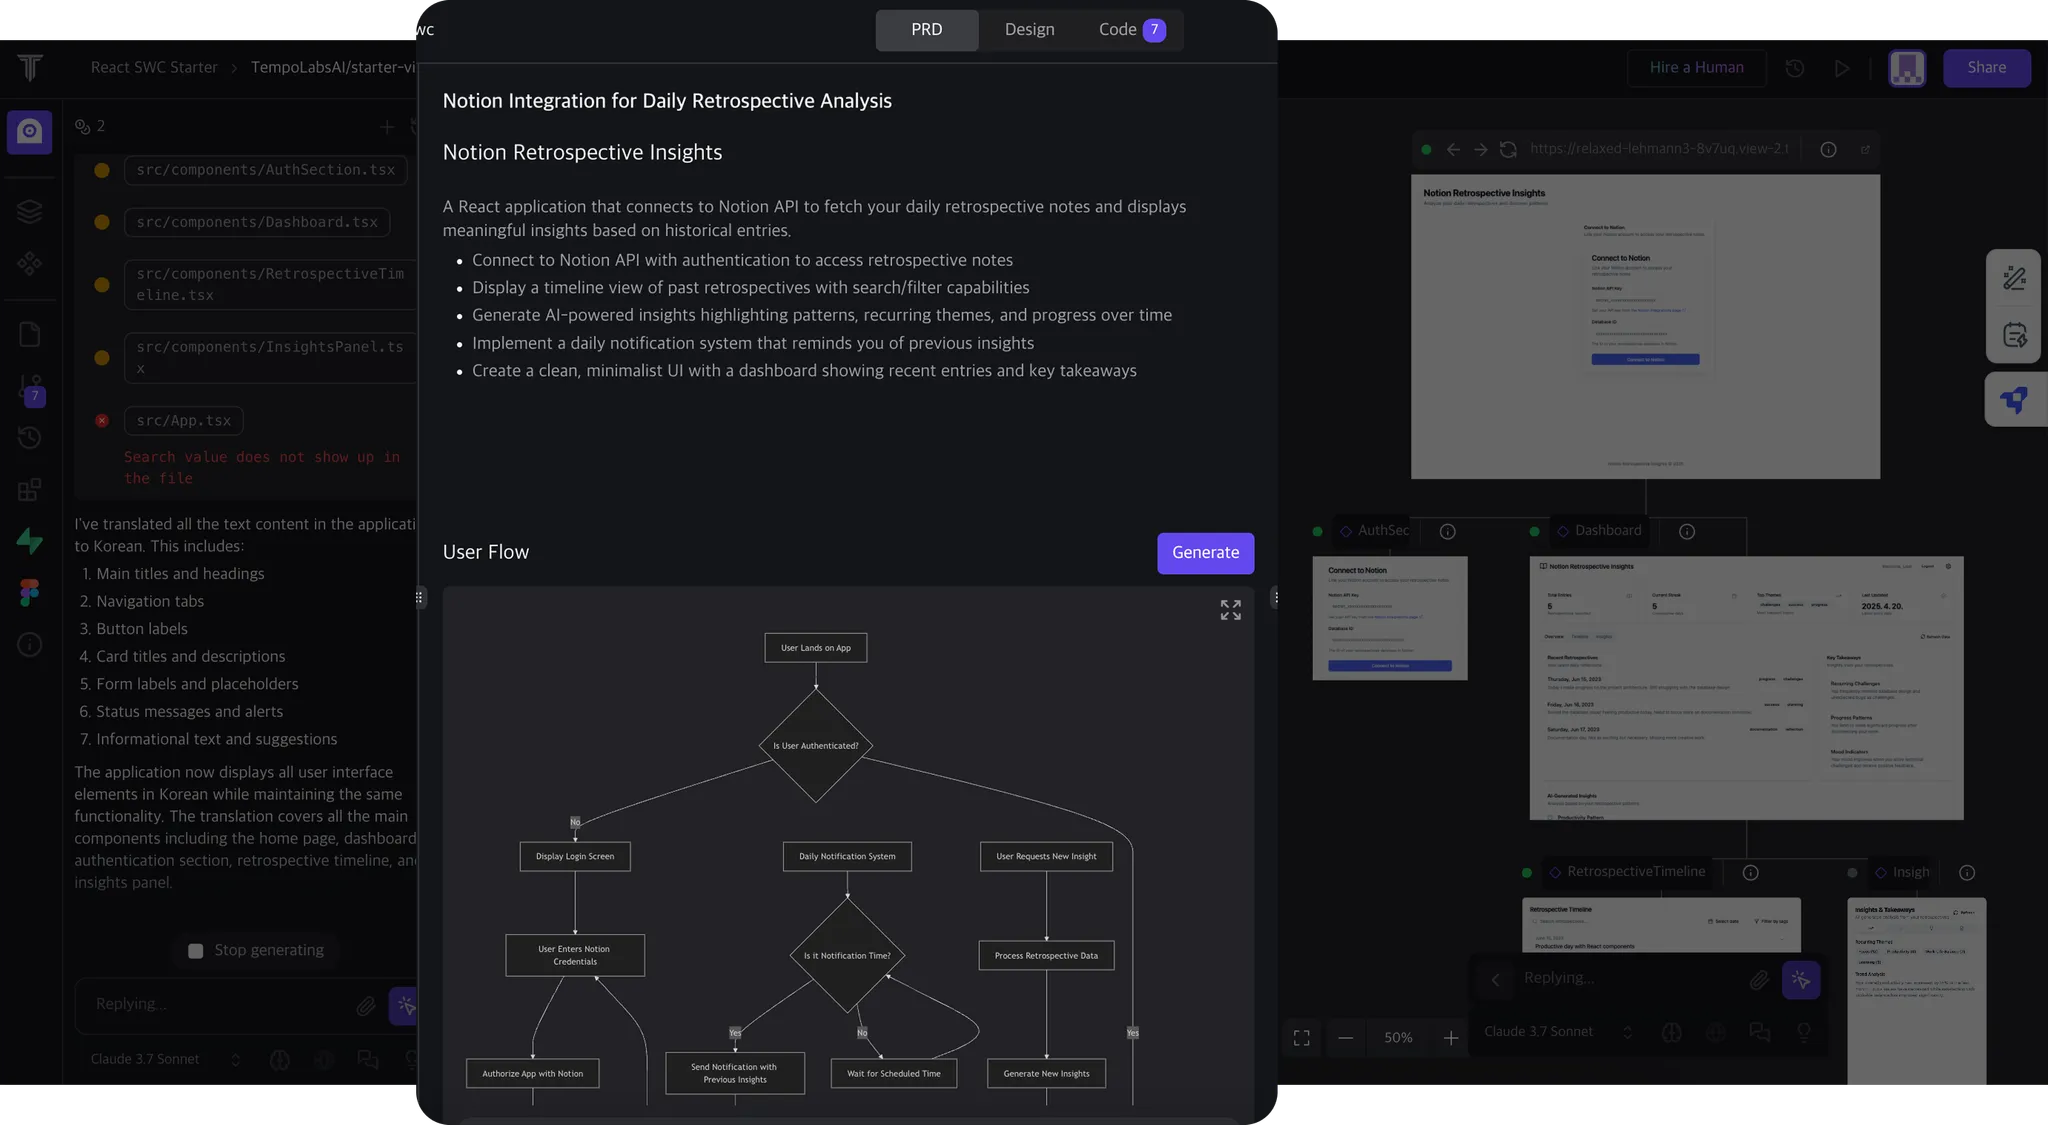This screenshot has height=1125, width=2048.
Task: Collapse floating chat with left chevron
Action: (x=1495, y=980)
